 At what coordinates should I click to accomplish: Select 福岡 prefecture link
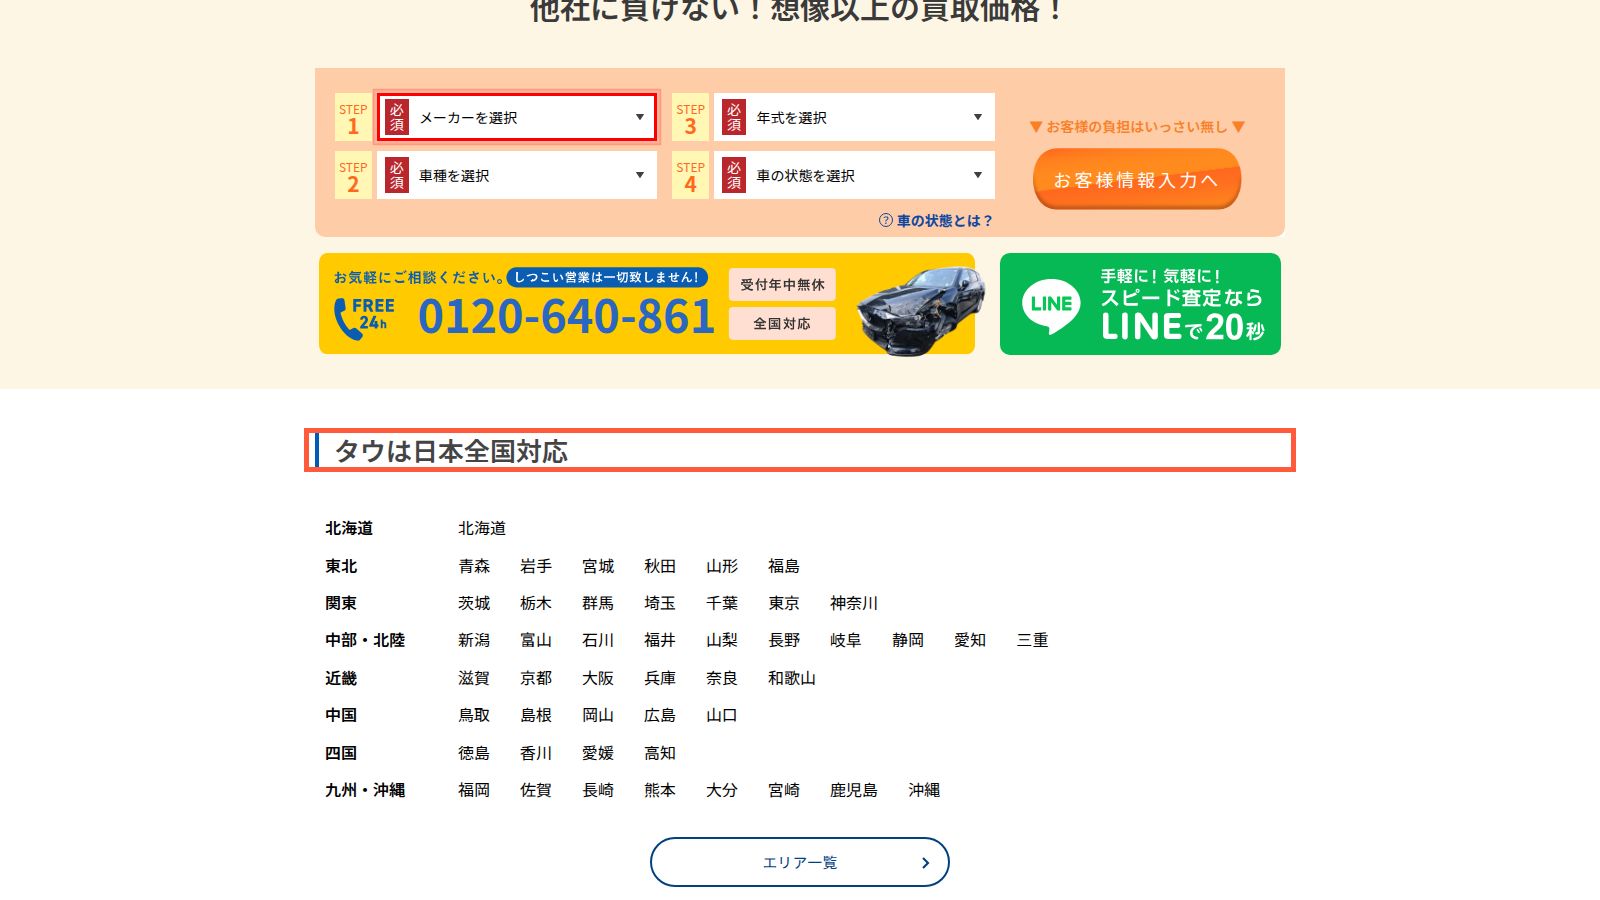pos(474,790)
